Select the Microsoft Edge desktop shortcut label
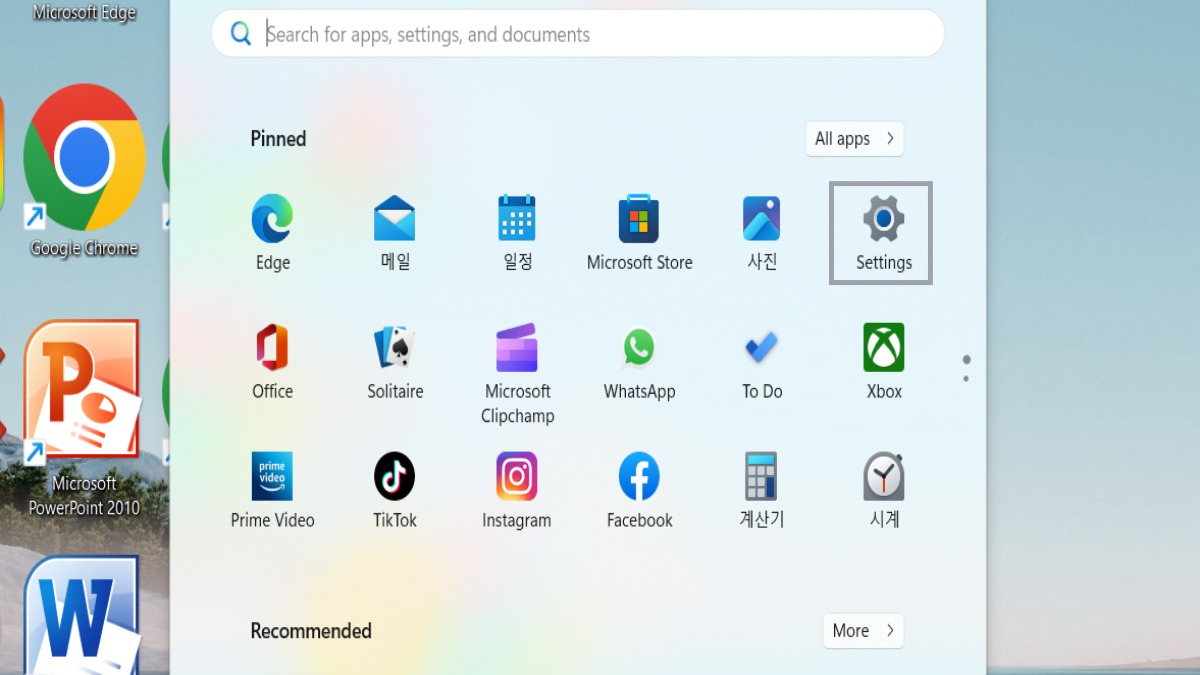Image resolution: width=1200 pixels, height=675 pixels. 85,13
